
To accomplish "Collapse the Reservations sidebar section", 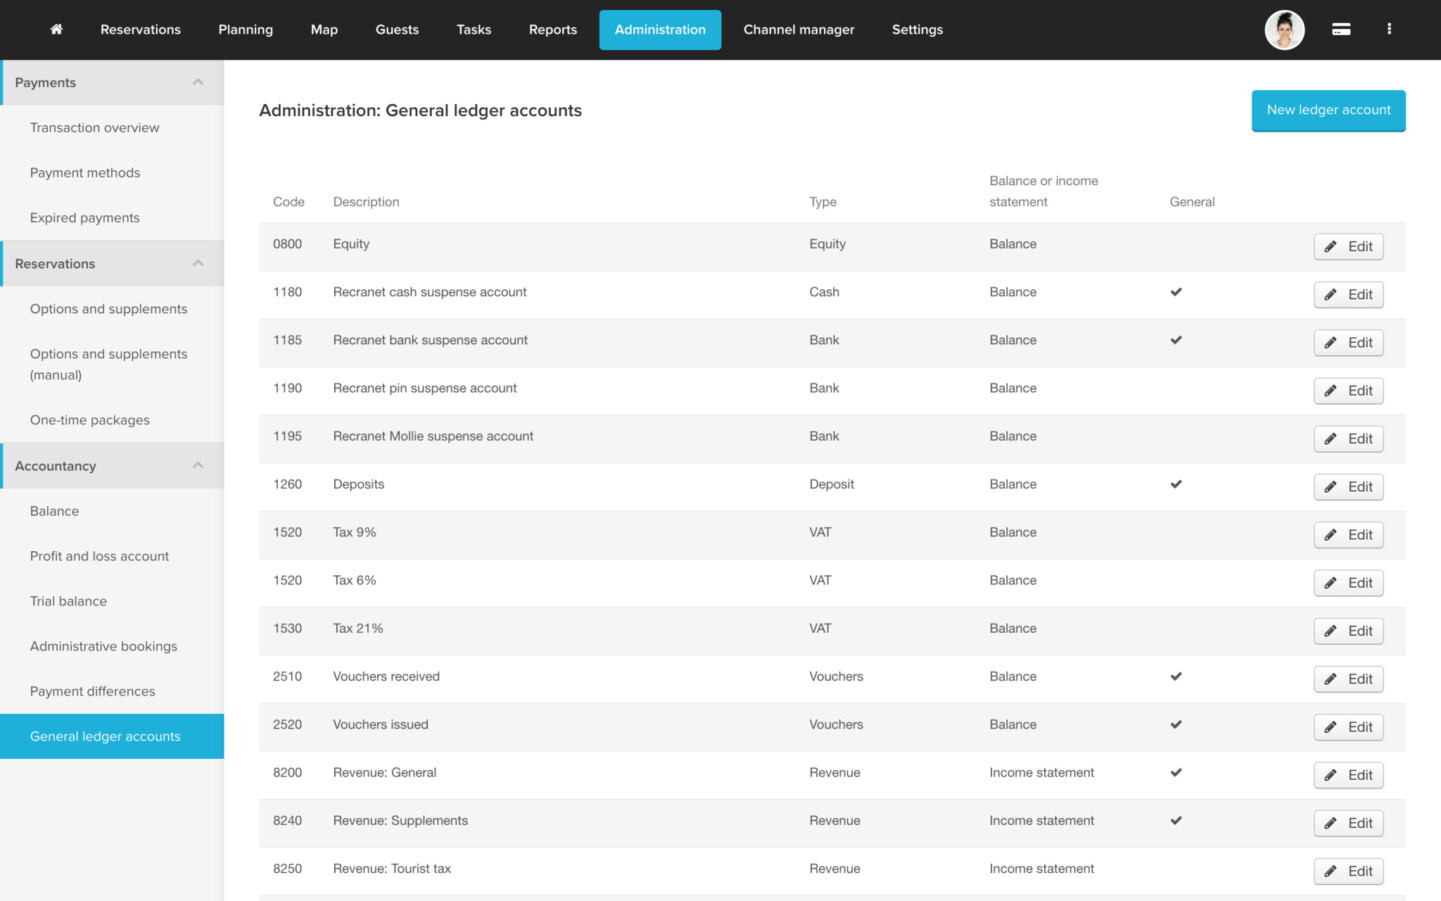I will (x=198, y=263).
